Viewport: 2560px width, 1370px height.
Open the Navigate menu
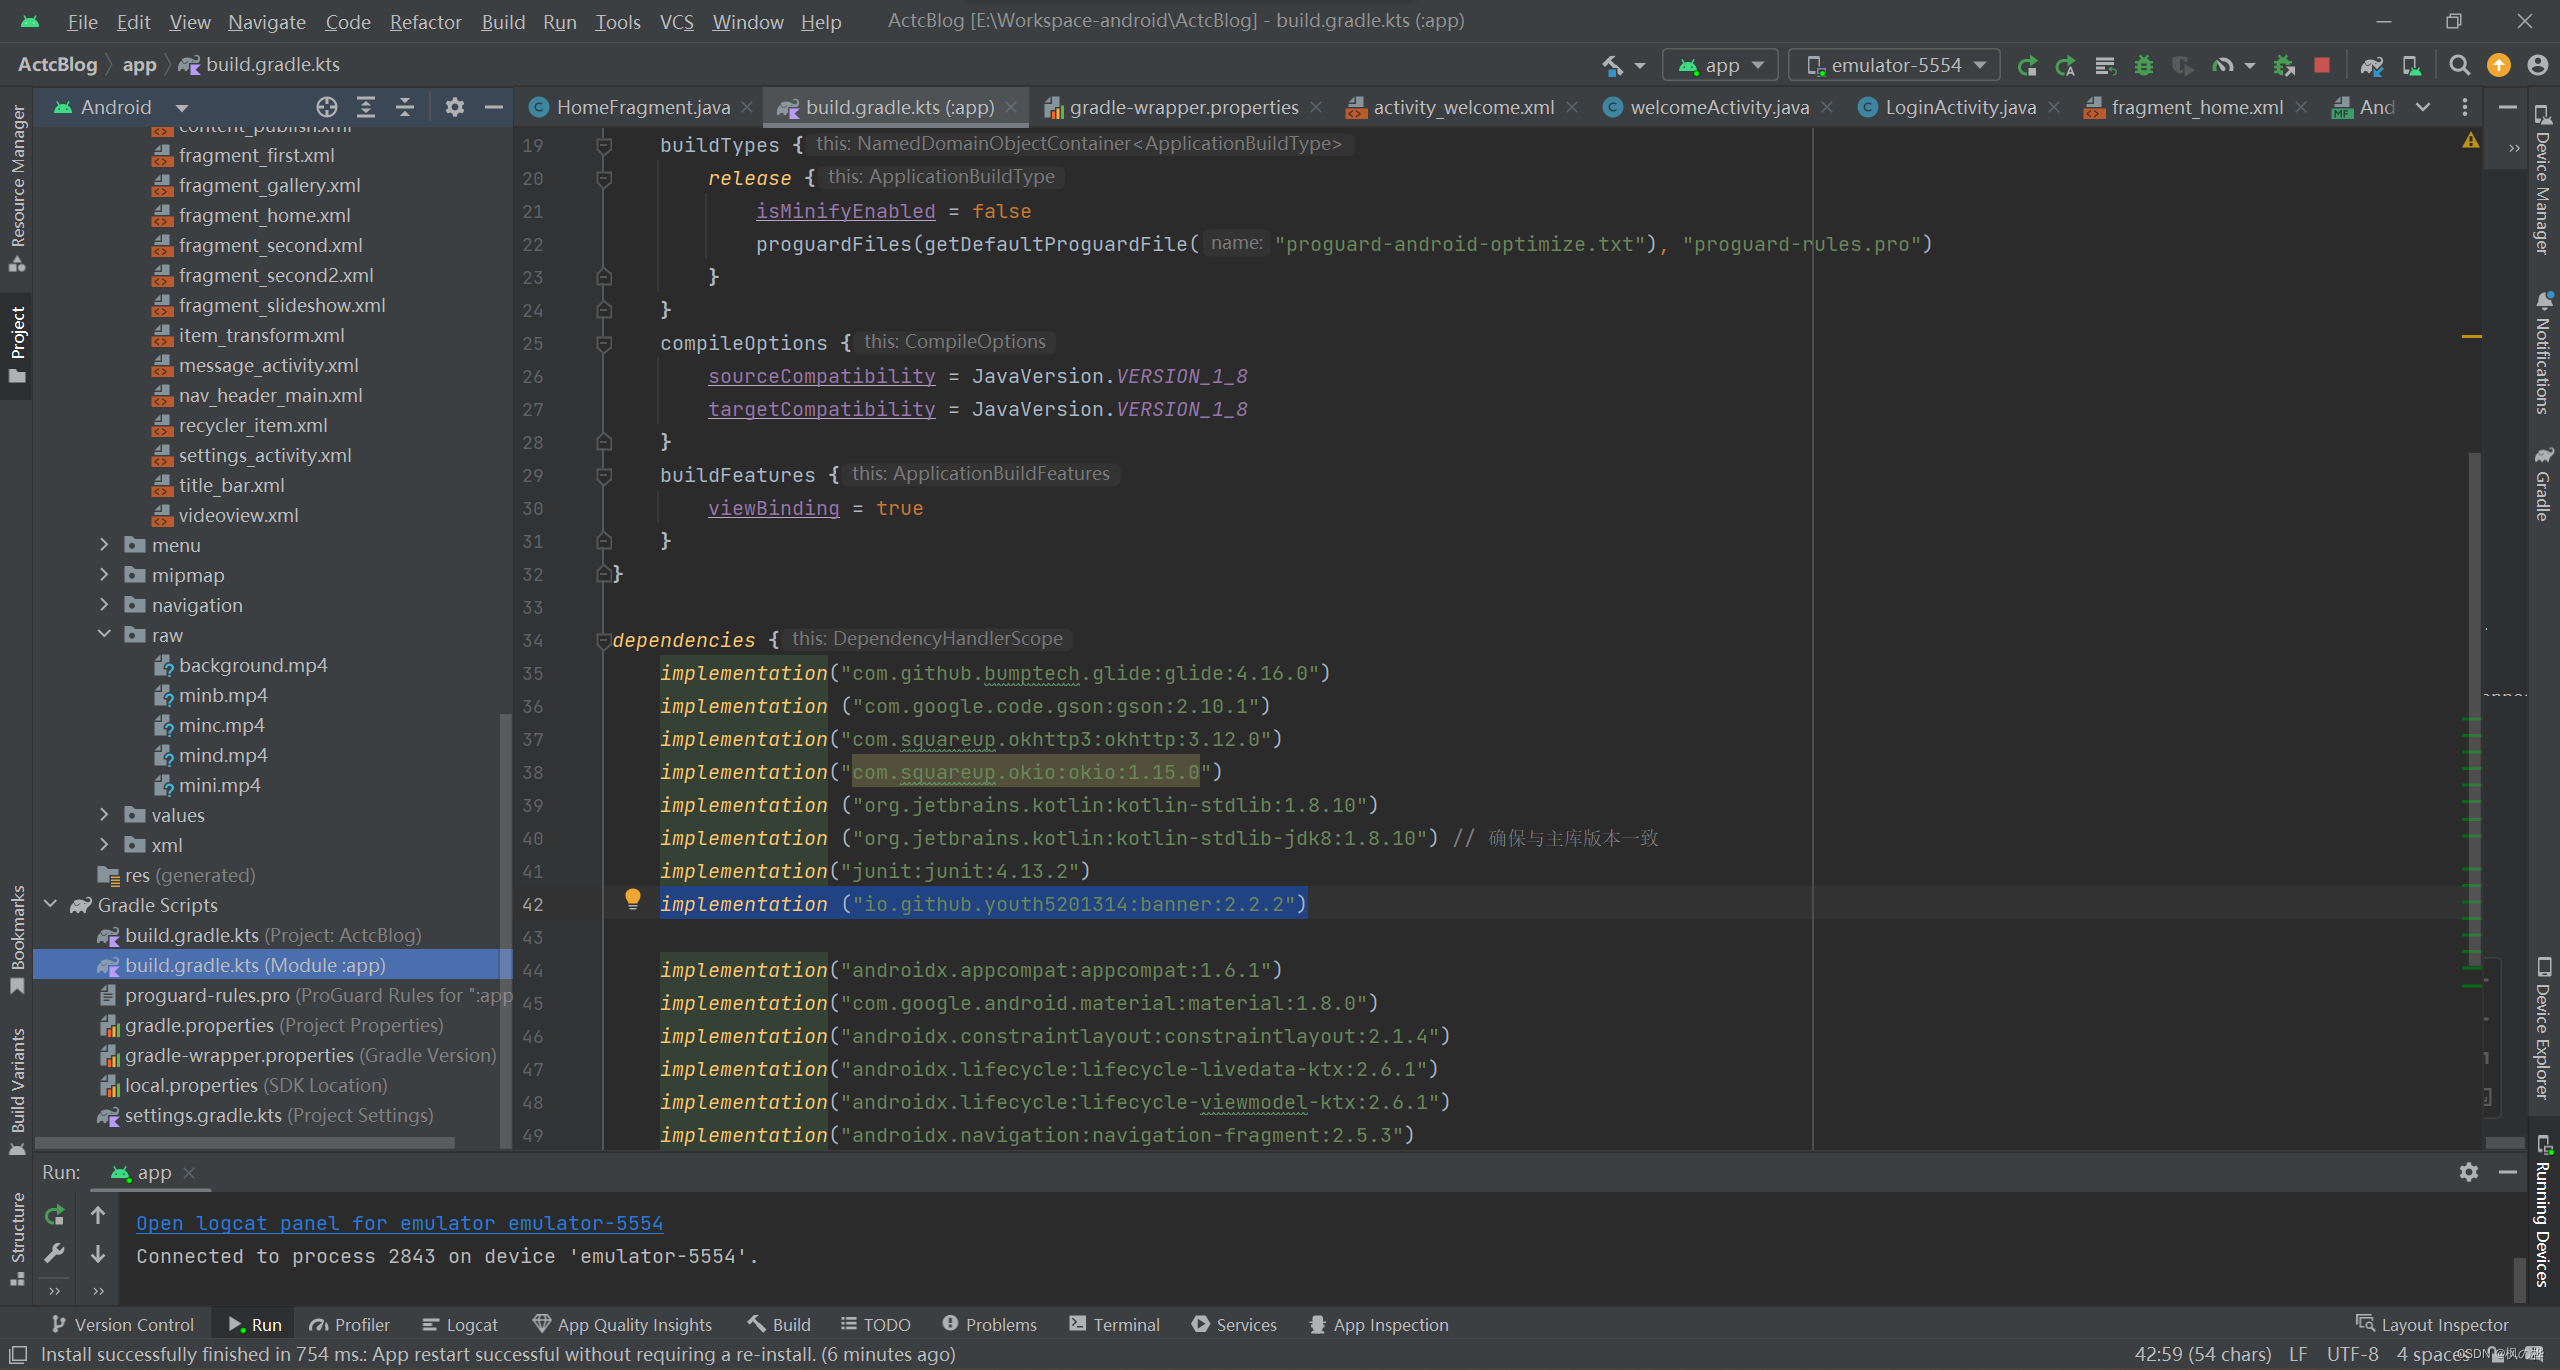point(266,21)
